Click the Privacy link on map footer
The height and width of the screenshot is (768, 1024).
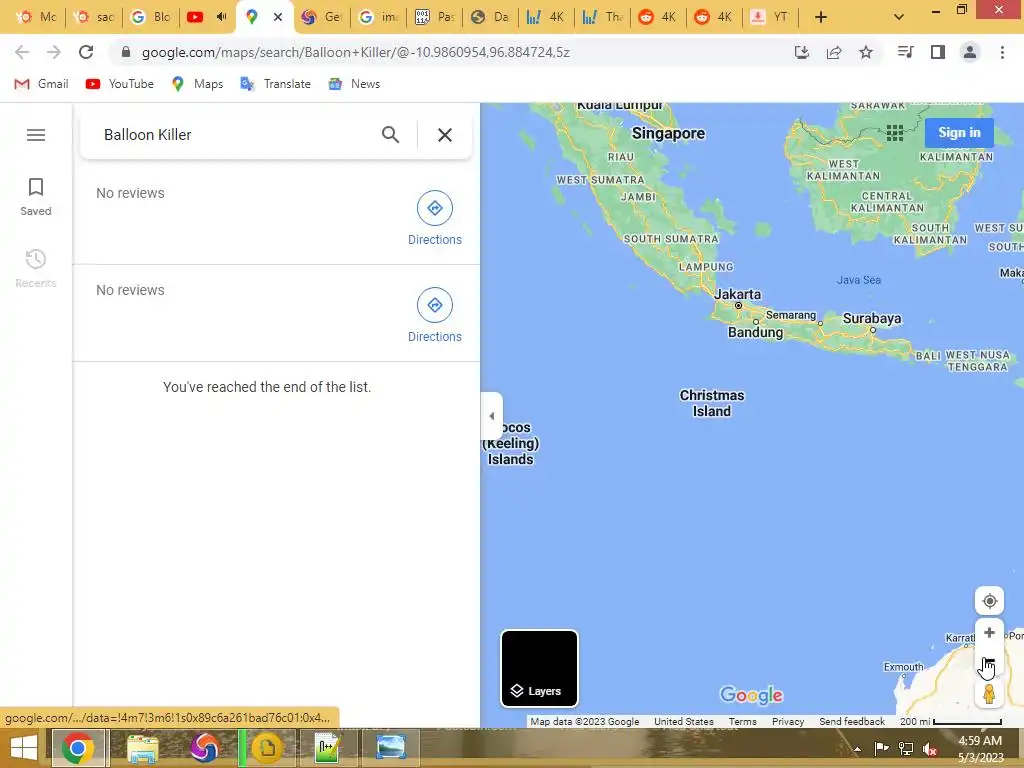click(788, 722)
